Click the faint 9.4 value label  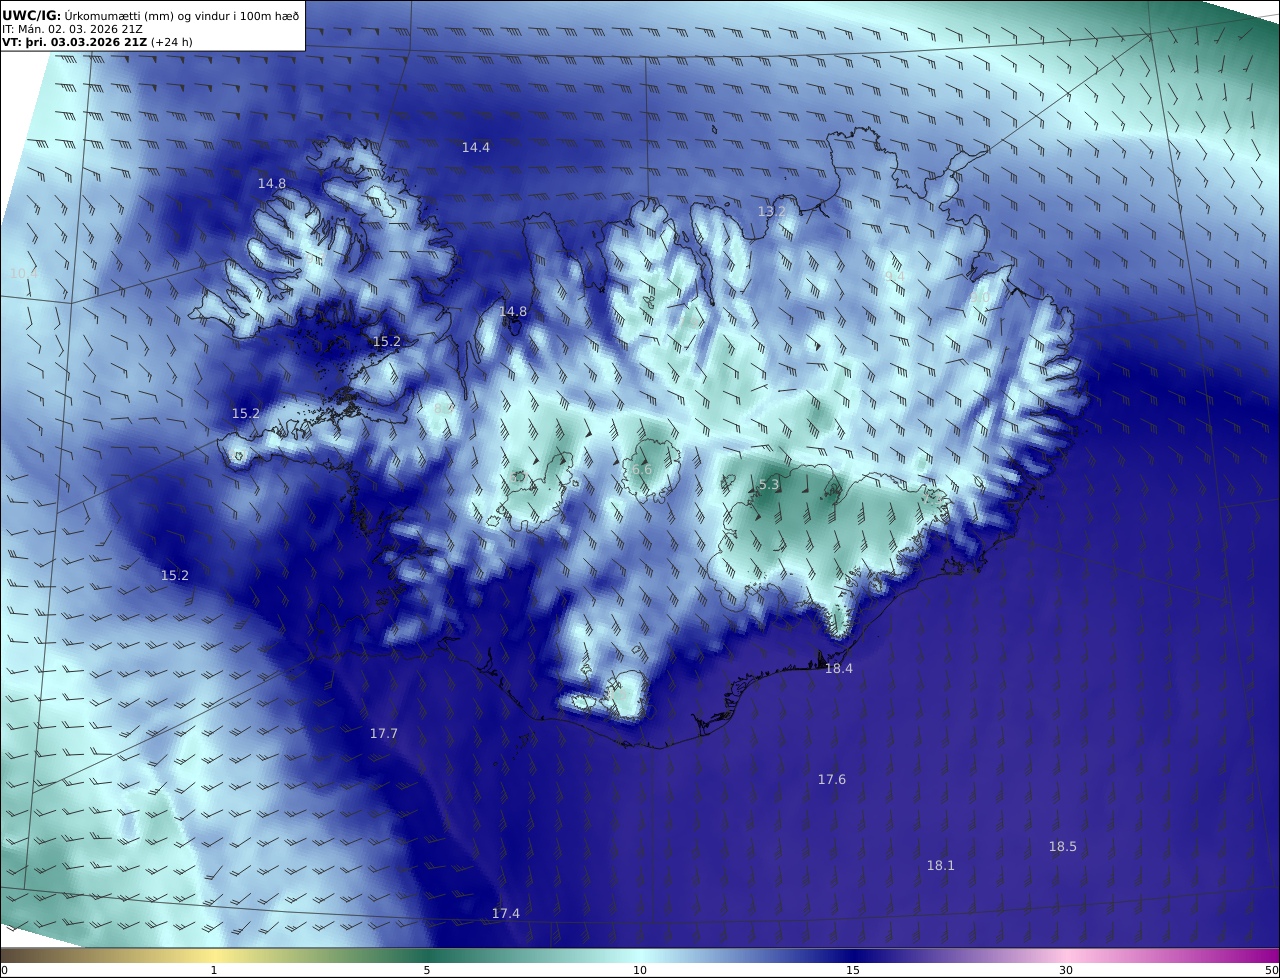point(894,276)
